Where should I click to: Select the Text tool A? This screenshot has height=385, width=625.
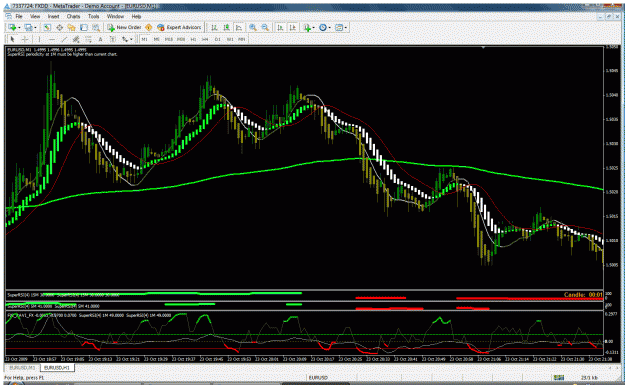pos(100,39)
